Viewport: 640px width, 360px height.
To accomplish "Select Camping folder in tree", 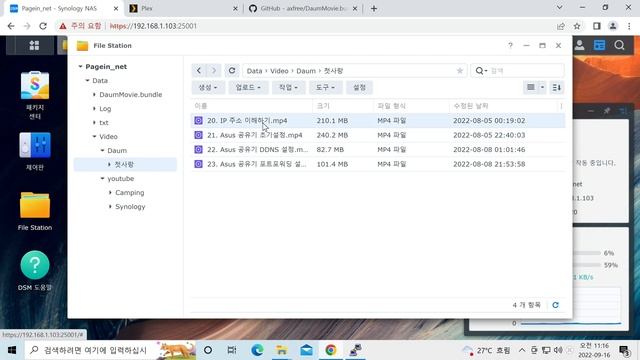I will pos(129,192).
